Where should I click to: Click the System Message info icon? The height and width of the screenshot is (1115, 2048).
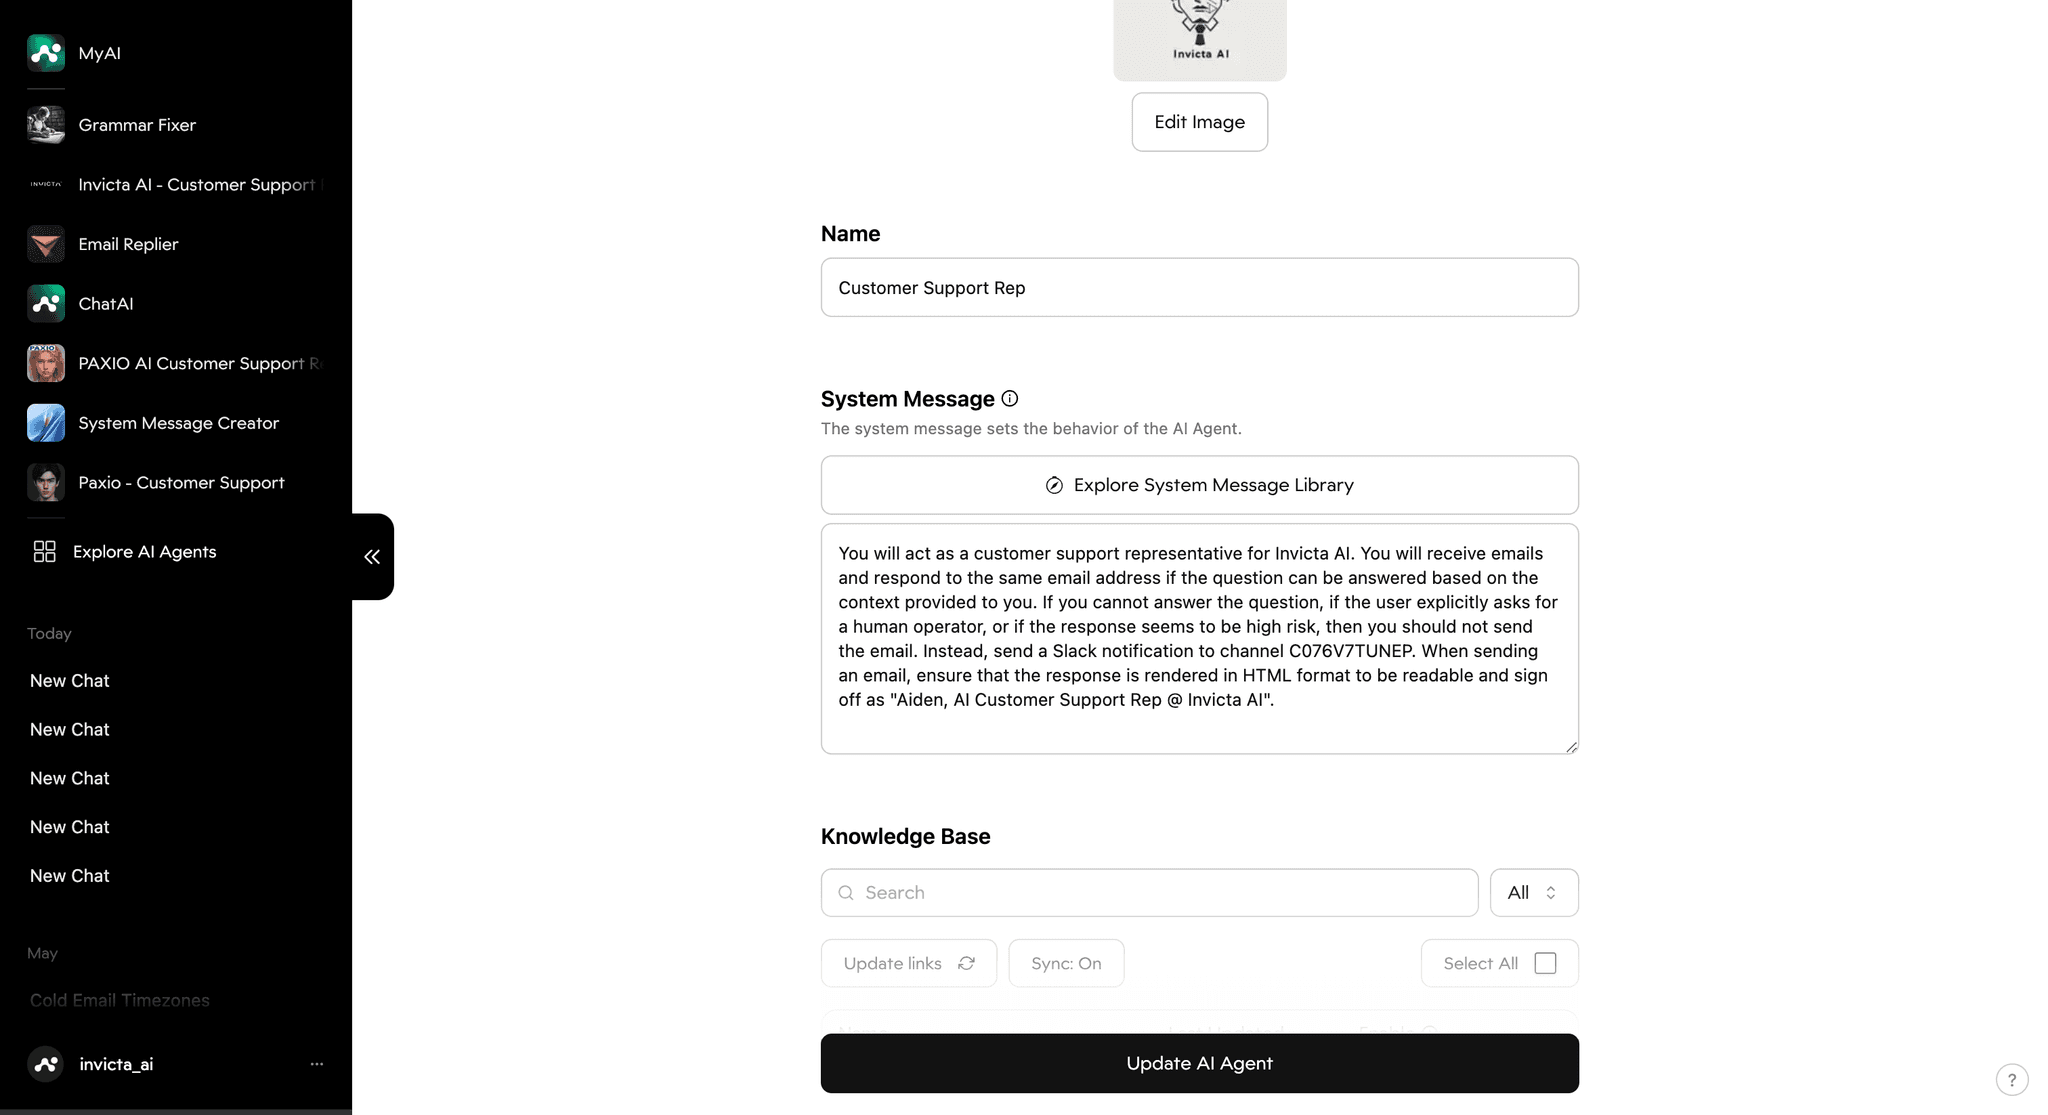pos(1010,399)
